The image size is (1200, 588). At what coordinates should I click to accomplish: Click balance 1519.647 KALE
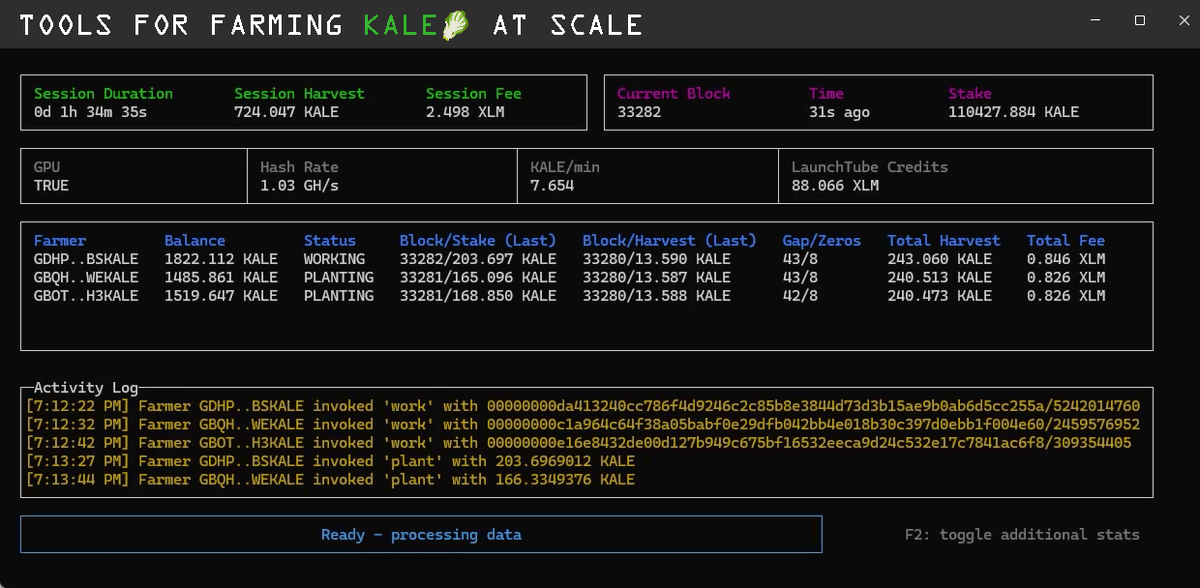click(221, 296)
